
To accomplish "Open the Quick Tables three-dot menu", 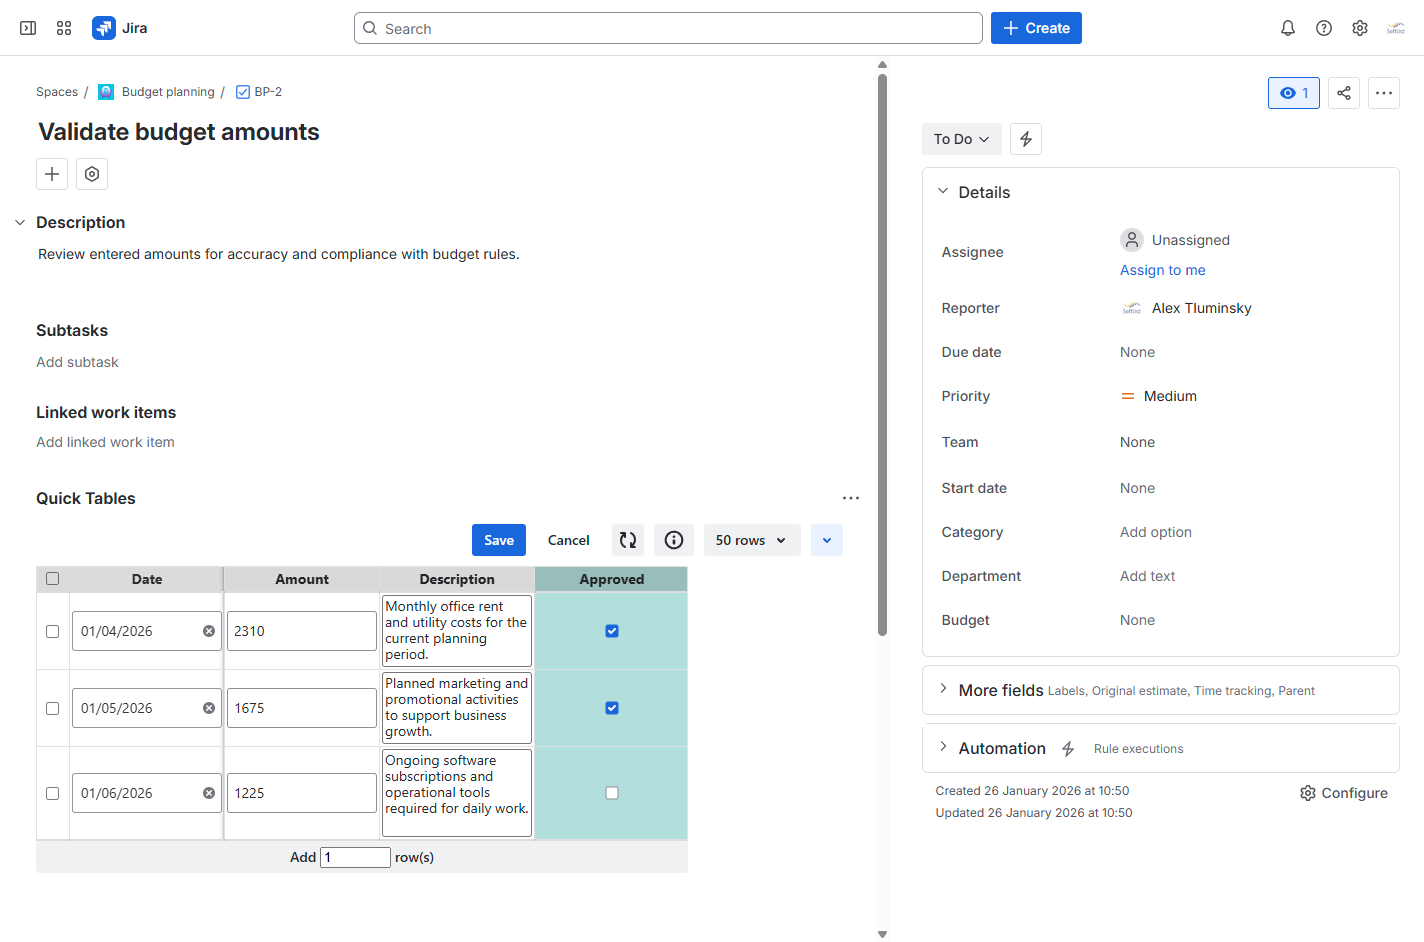I will tap(851, 498).
